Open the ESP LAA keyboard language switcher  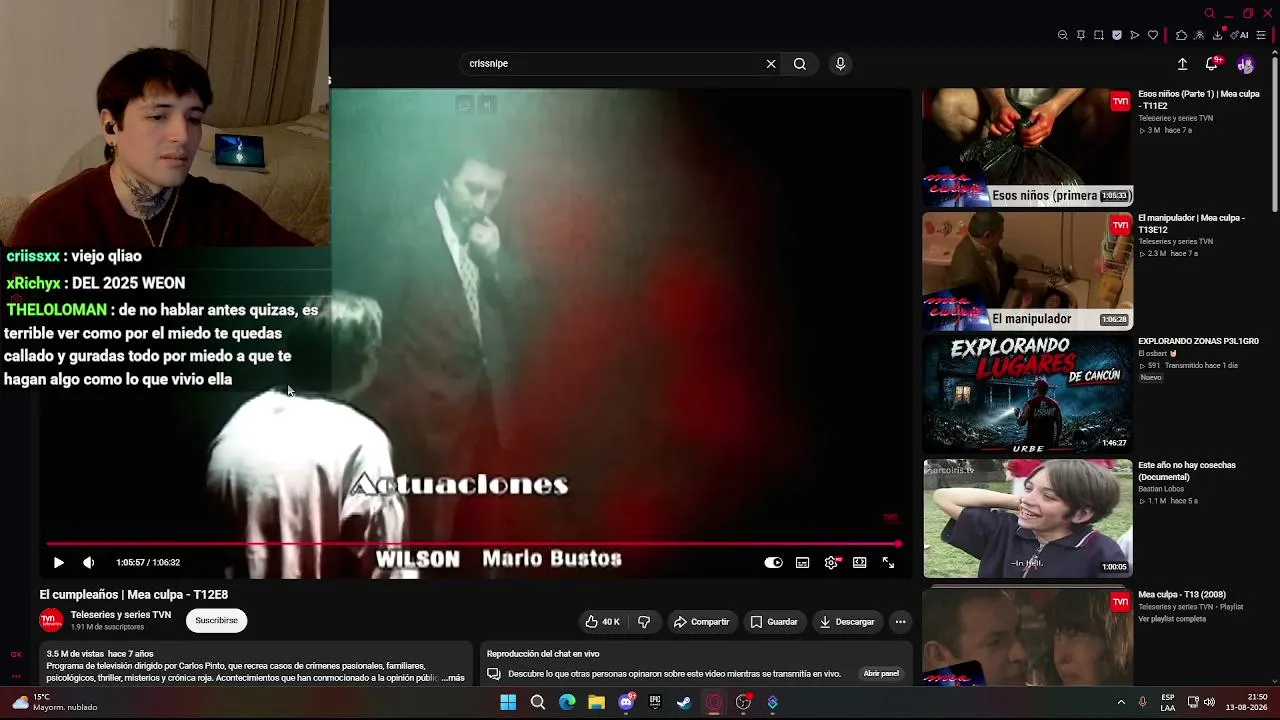1168,702
